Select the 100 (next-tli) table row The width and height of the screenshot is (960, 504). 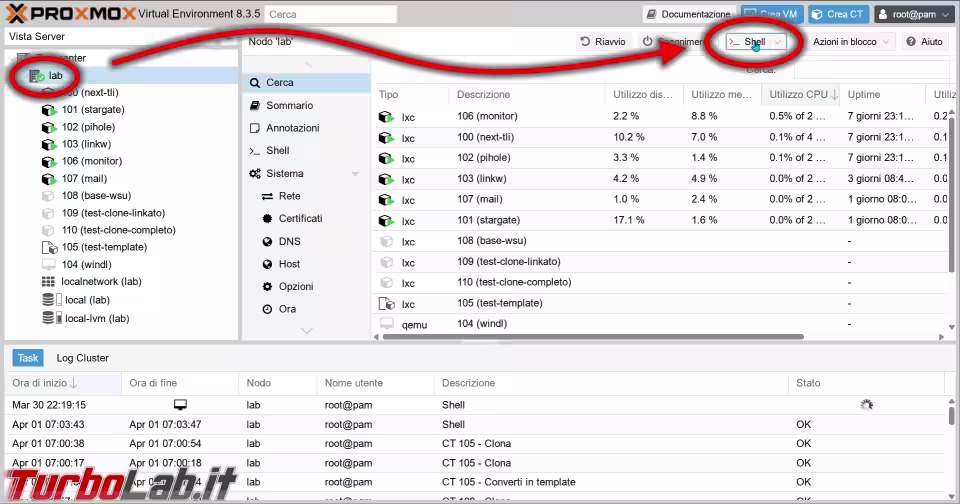coord(661,137)
